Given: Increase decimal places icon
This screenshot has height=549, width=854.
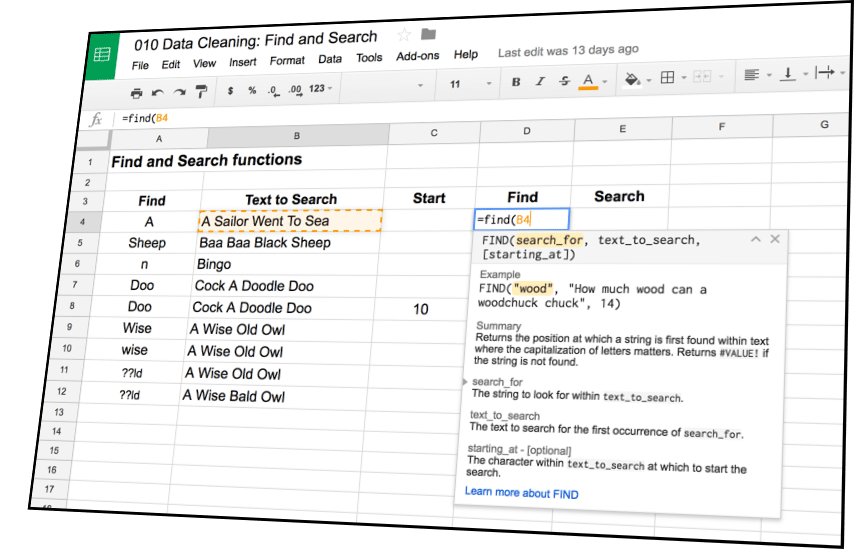Looking at the screenshot, I should (295, 89).
